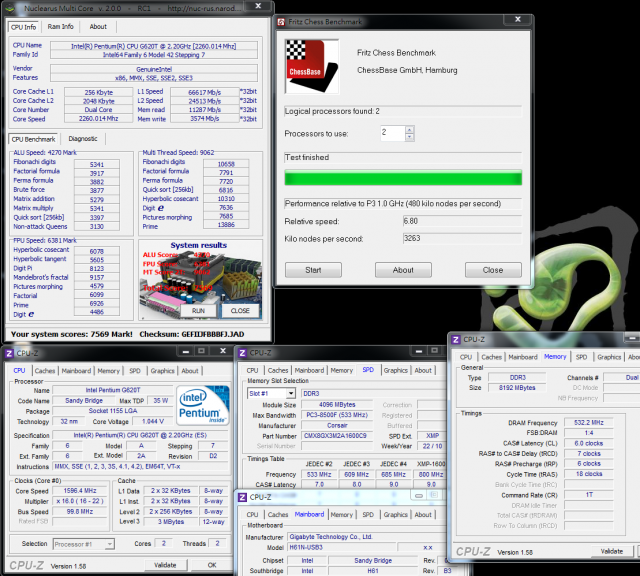This screenshot has width=640, height=576.
Task: Click the Fibonacci digits 5341 ALU value
Action: pos(97,164)
